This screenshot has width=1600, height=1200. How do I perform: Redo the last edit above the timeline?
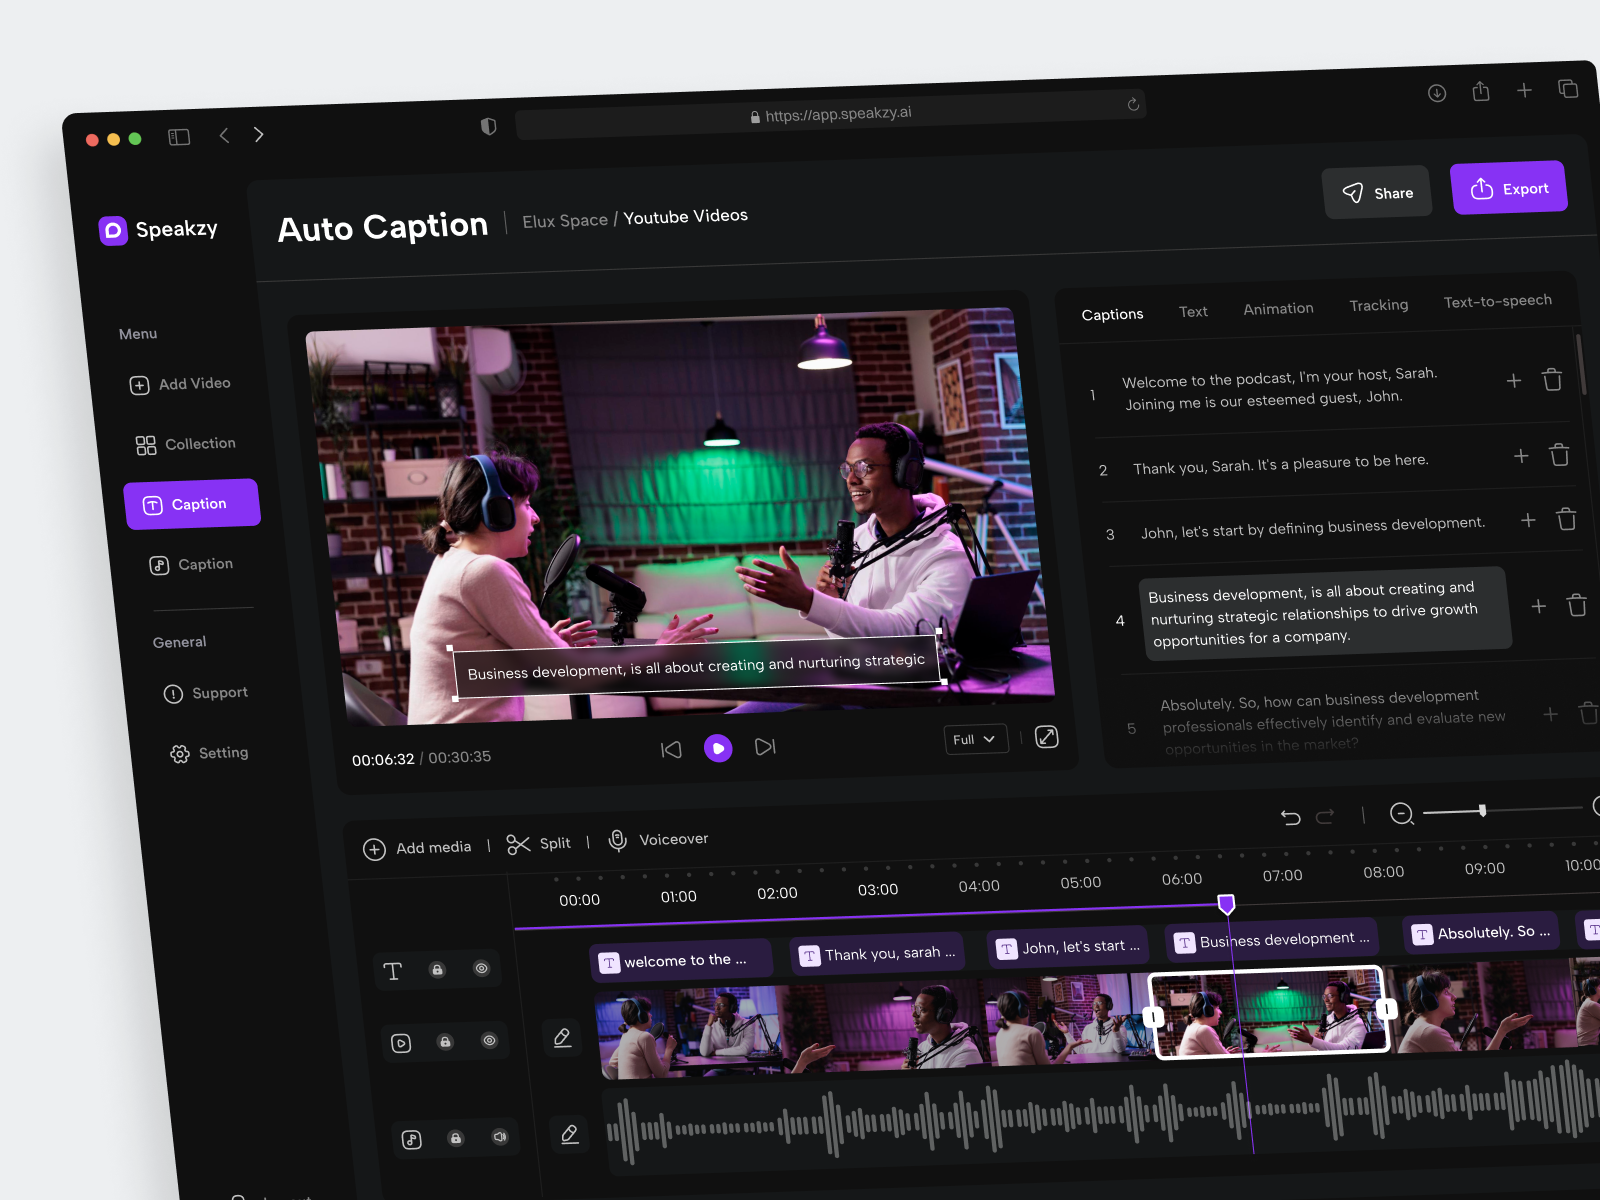[x=1323, y=815]
